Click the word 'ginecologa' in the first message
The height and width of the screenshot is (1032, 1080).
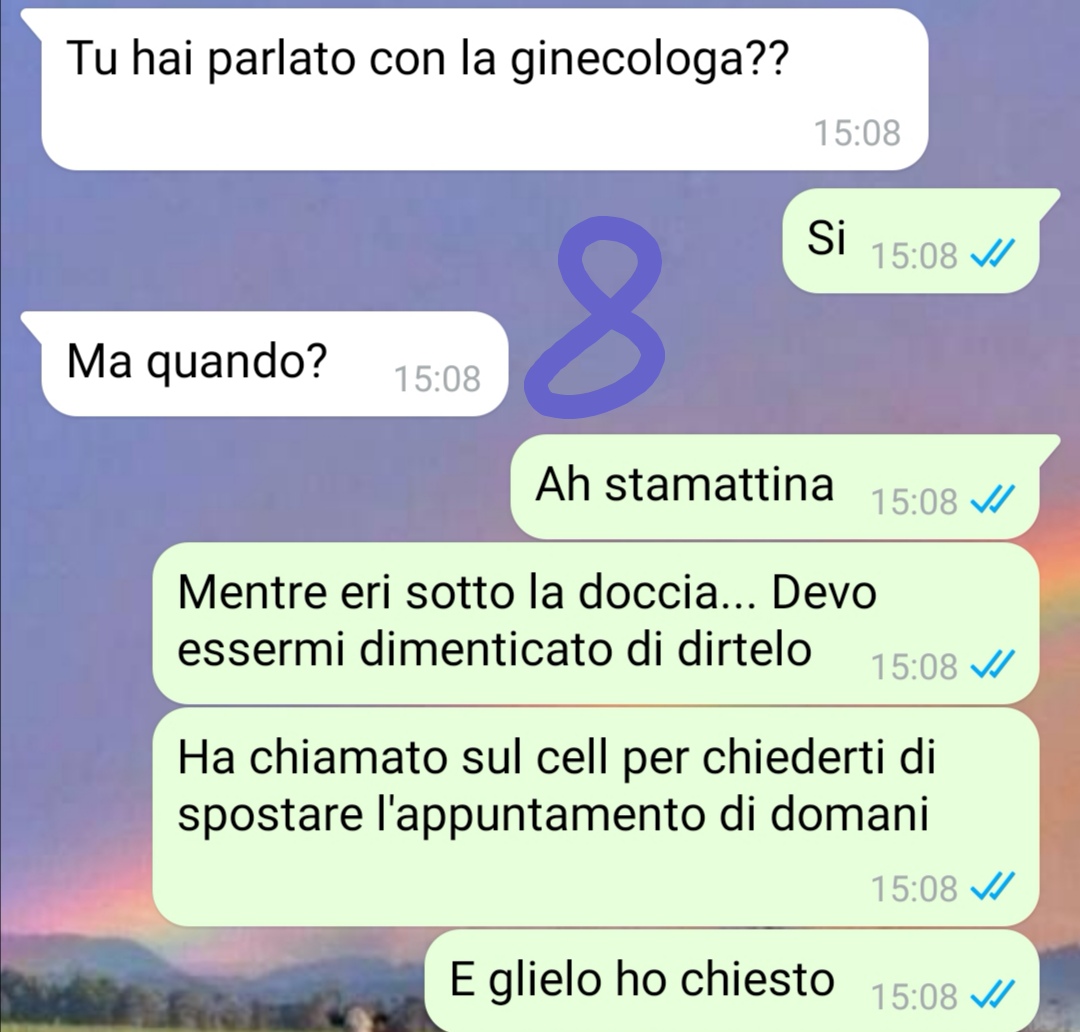[627, 61]
